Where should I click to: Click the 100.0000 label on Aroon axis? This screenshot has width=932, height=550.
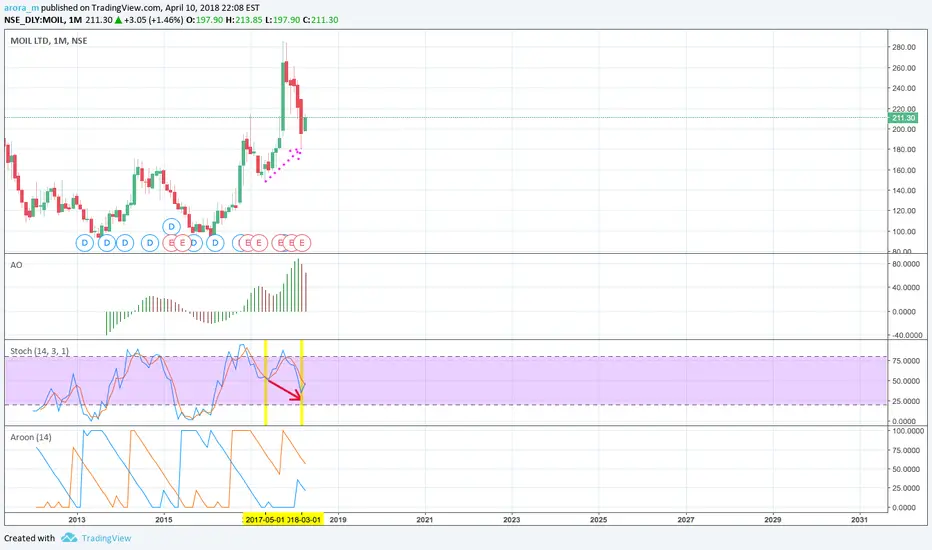pos(907,430)
